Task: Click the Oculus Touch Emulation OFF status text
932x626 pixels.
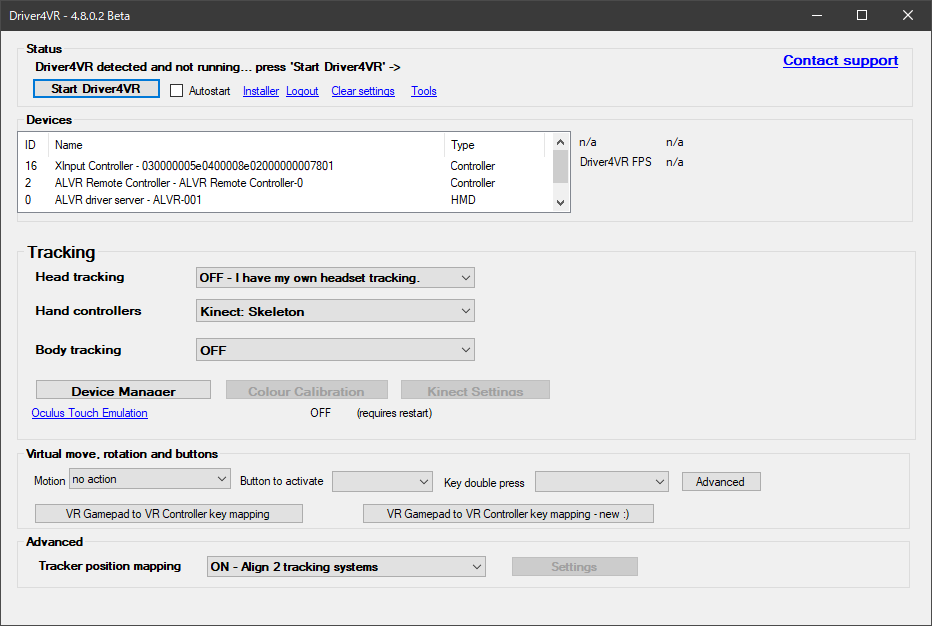Action: [320, 413]
